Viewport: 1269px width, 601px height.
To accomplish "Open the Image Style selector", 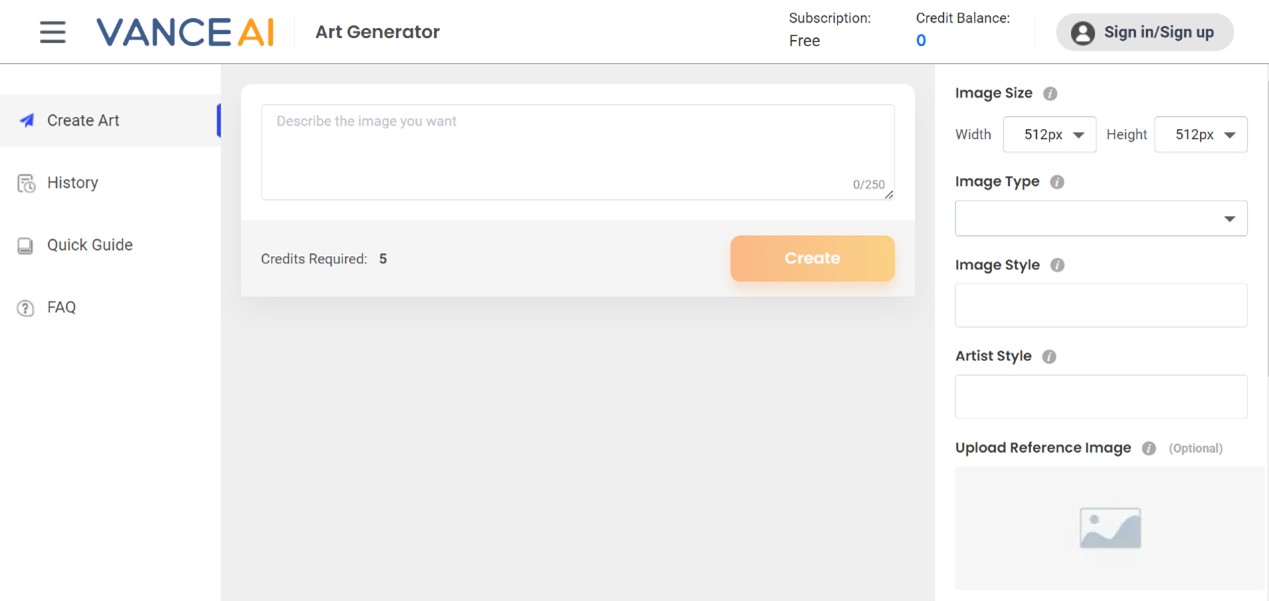I will pyautogui.click(x=1100, y=304).
